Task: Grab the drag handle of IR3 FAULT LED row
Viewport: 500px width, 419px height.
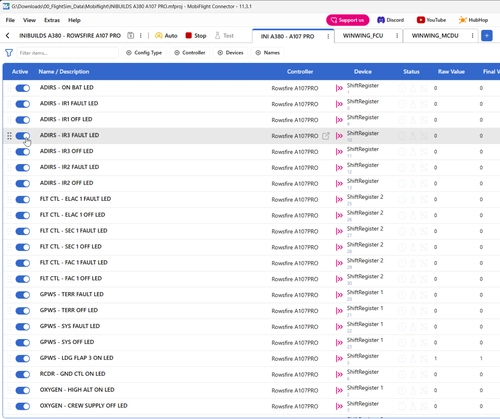Action: tap(9, 136)
